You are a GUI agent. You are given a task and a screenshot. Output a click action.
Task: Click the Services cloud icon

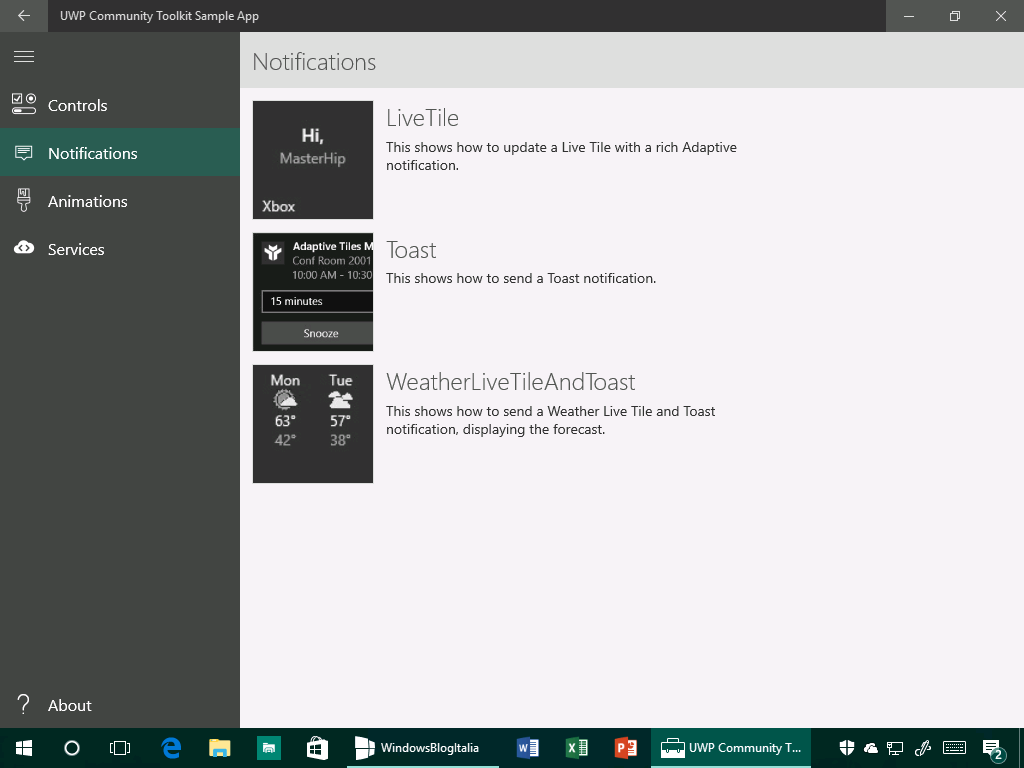coord(24,248)
